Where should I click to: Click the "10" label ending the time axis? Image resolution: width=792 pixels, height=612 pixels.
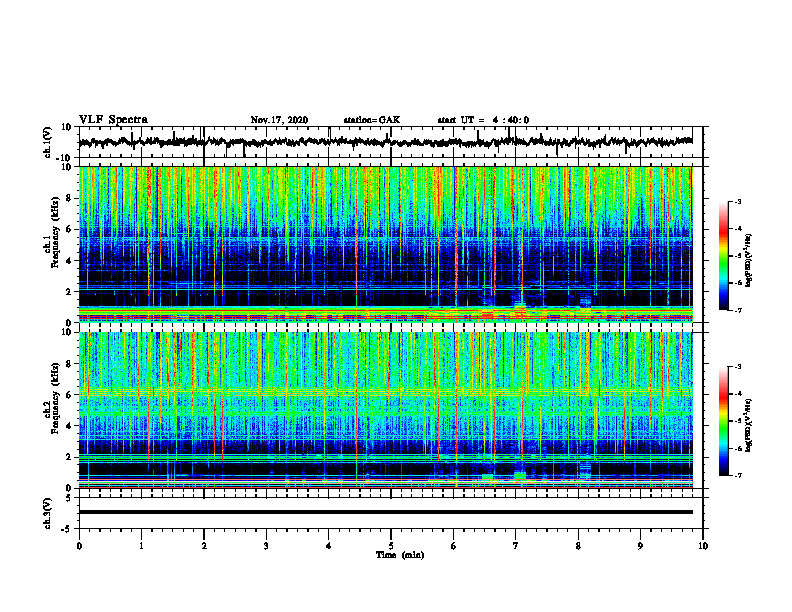tap(703, 546)
